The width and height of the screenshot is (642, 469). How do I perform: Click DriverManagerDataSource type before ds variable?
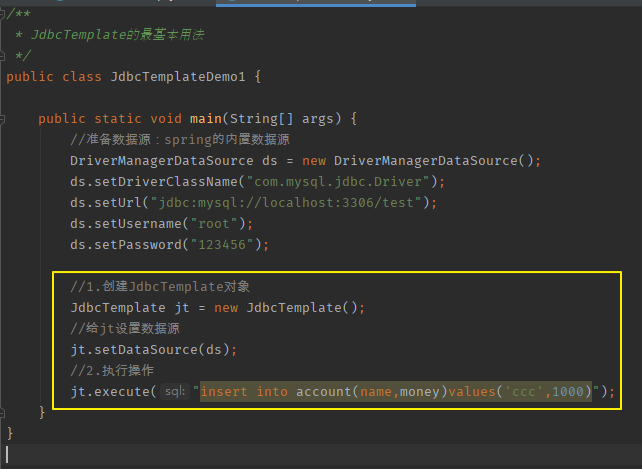click(x=162, y=161)
